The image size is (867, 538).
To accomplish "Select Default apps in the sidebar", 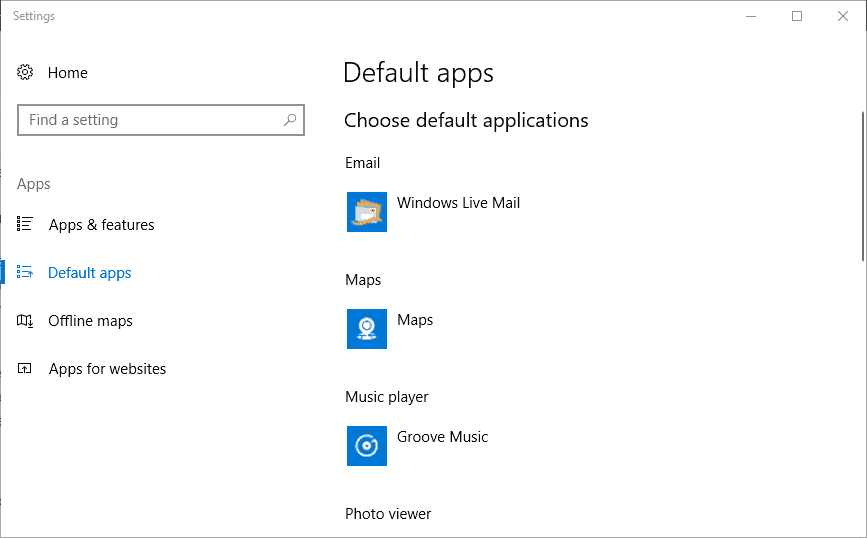I will point(90,273).
